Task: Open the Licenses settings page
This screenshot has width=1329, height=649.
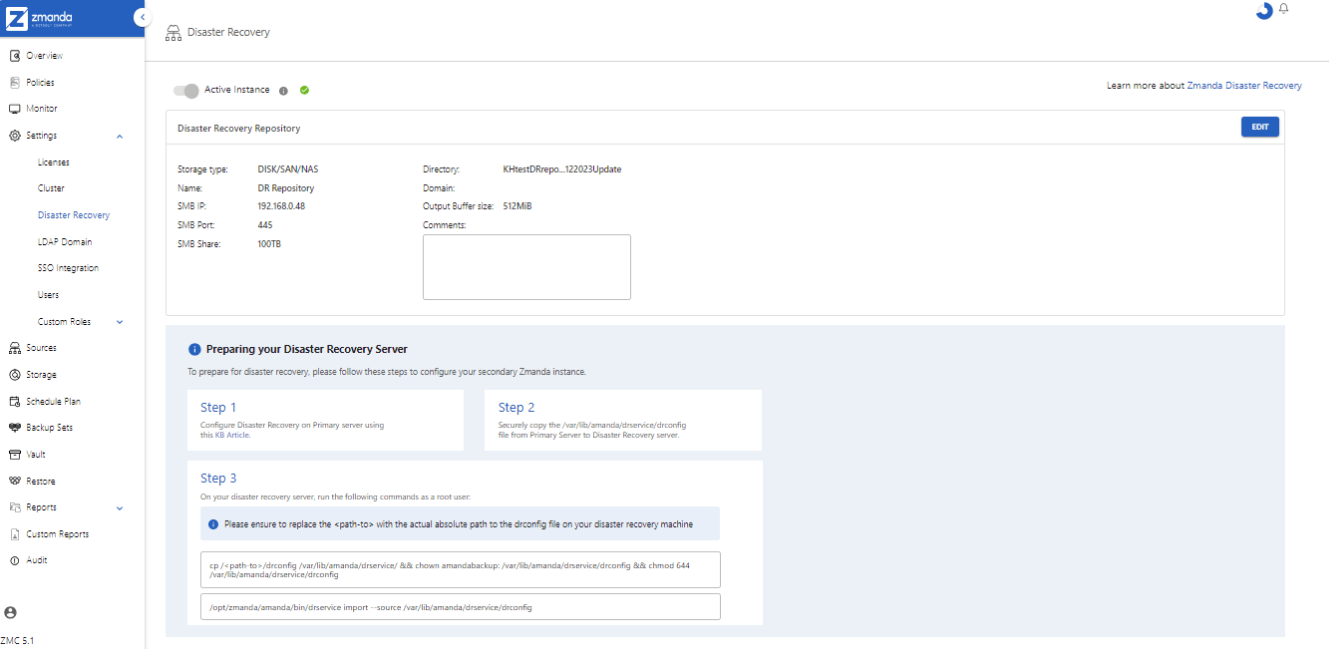Action: pos(53,162)
